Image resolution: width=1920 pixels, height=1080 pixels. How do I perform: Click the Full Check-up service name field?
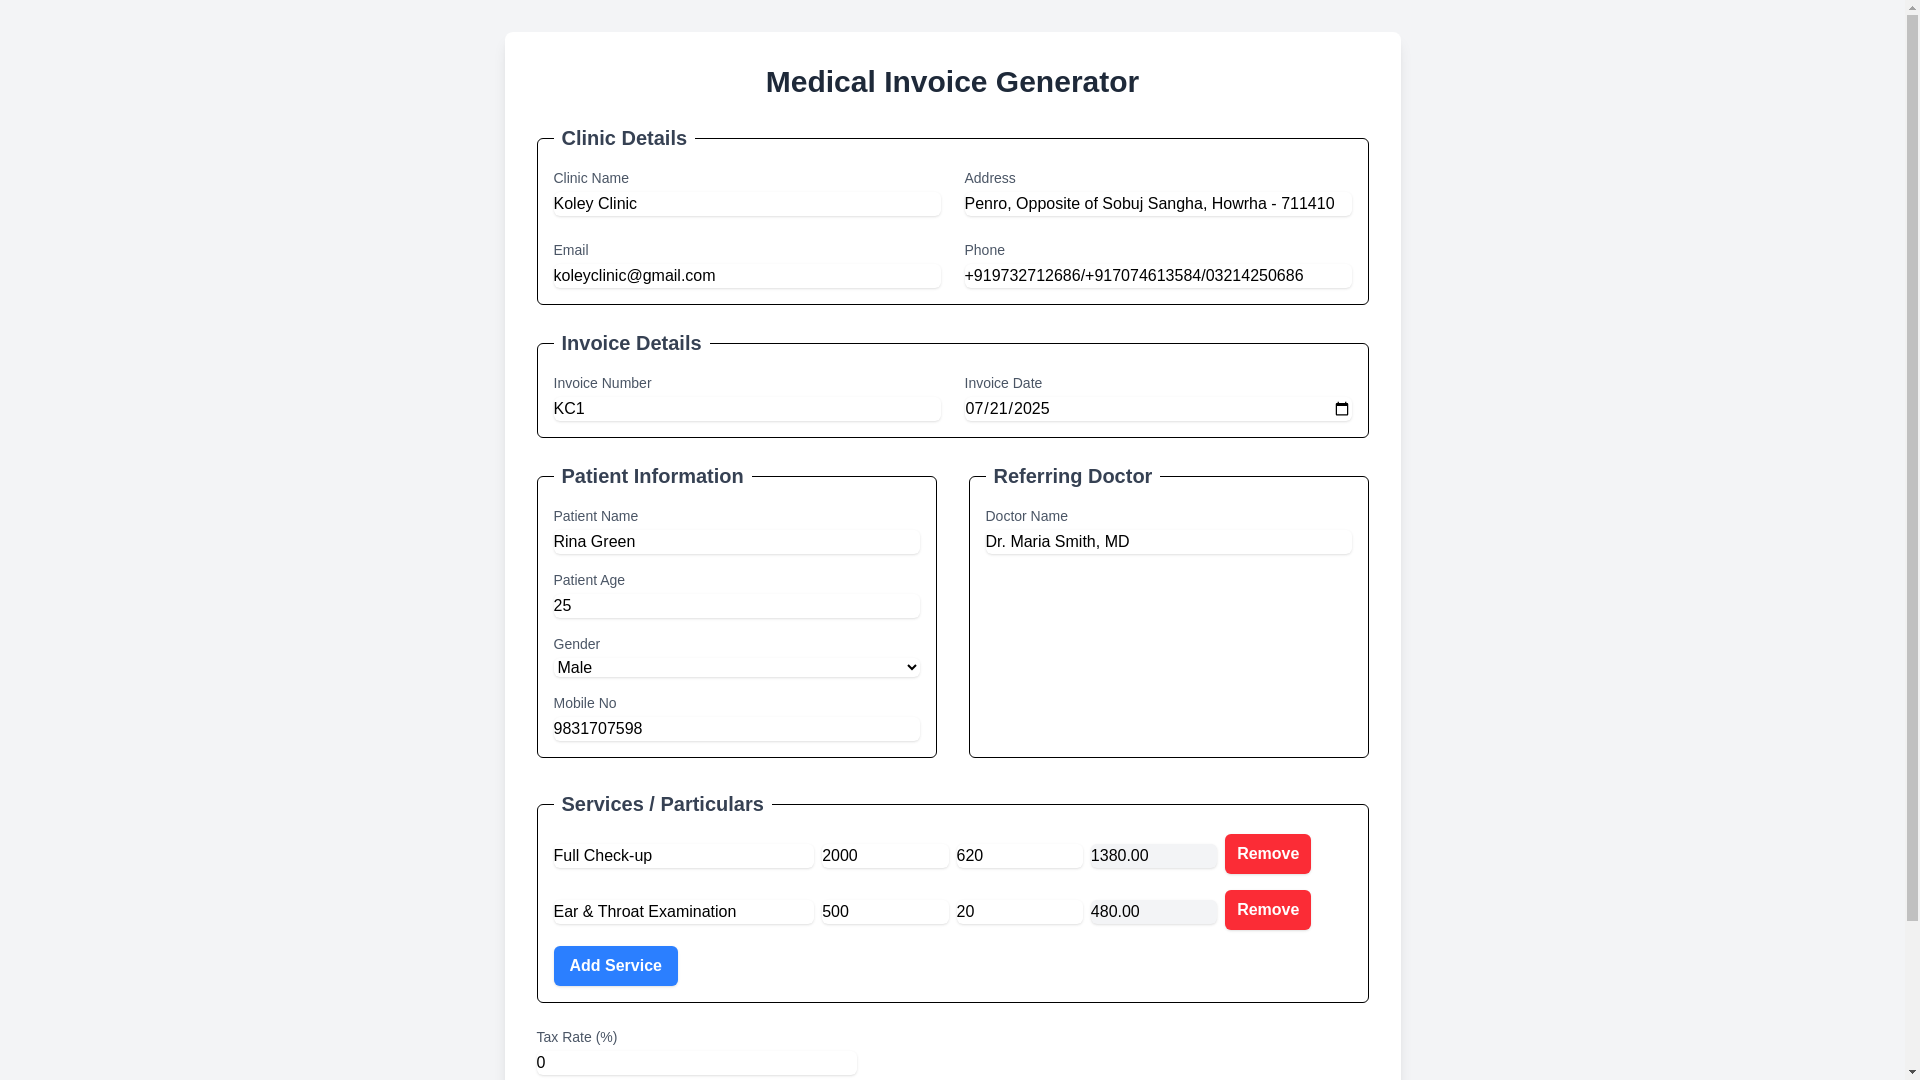click(x=683, y=856)
